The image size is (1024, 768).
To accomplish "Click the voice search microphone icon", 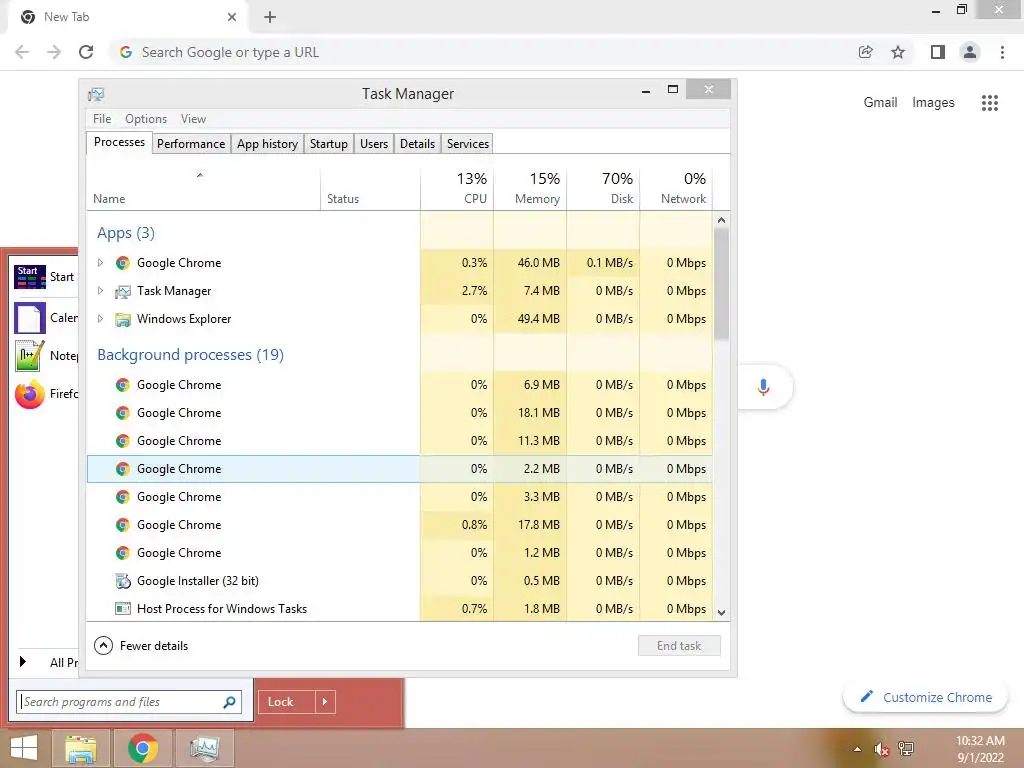I will (763, 387).
